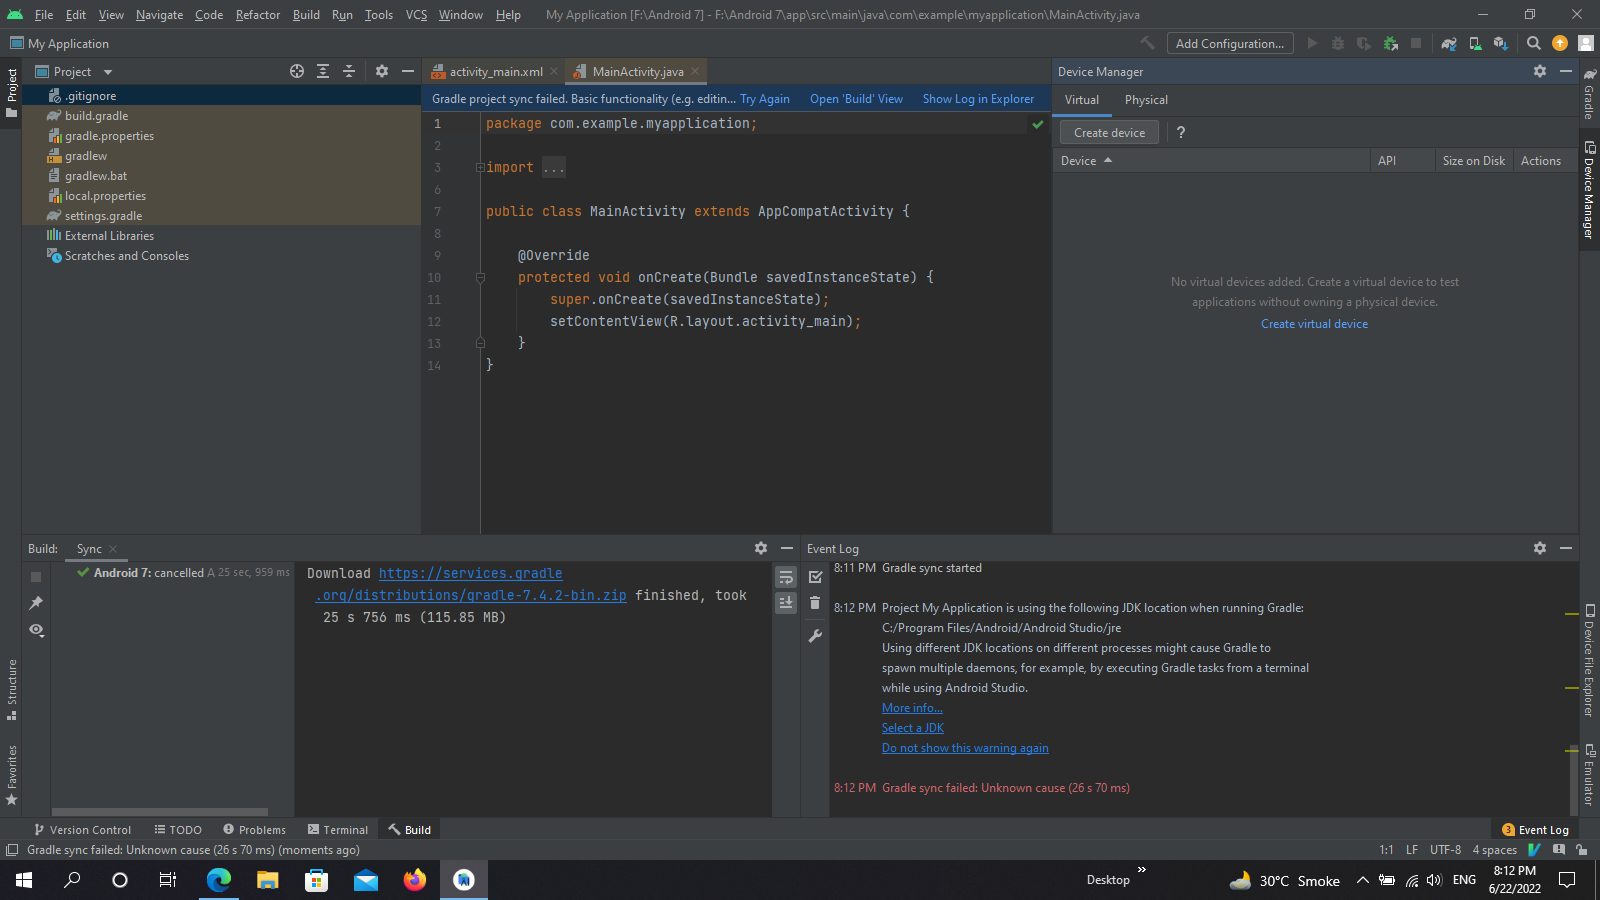Click the Select Opened File target icon
Image resolution: width=1600 pixels, height=900 pixels.
[x=297, y=71]
